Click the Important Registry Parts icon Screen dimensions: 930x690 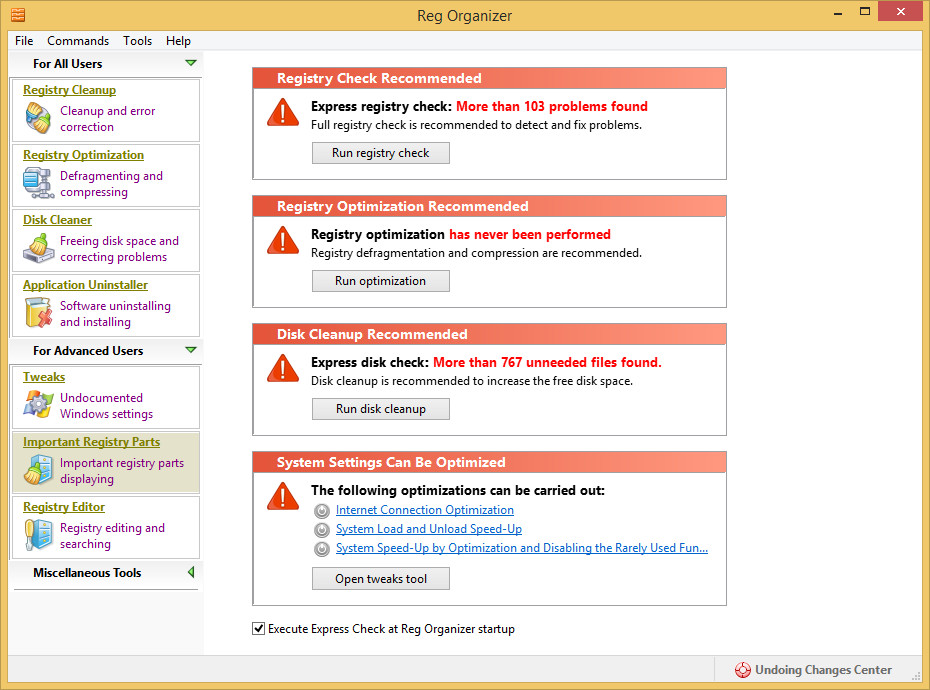[38, 470]
